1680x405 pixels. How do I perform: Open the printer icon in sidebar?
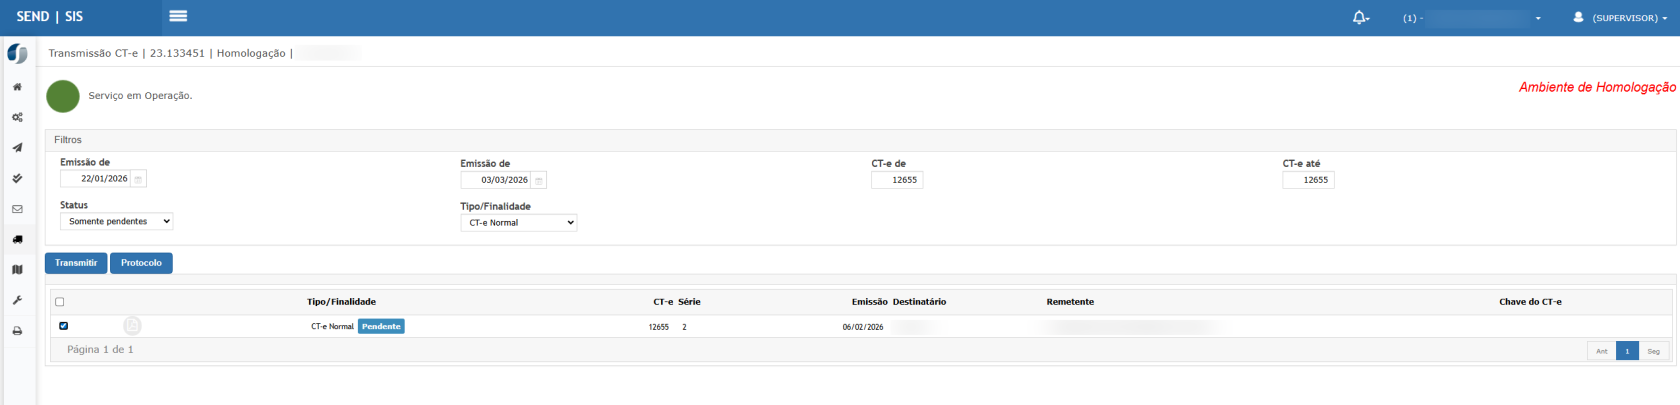click(x=17, y=331)
